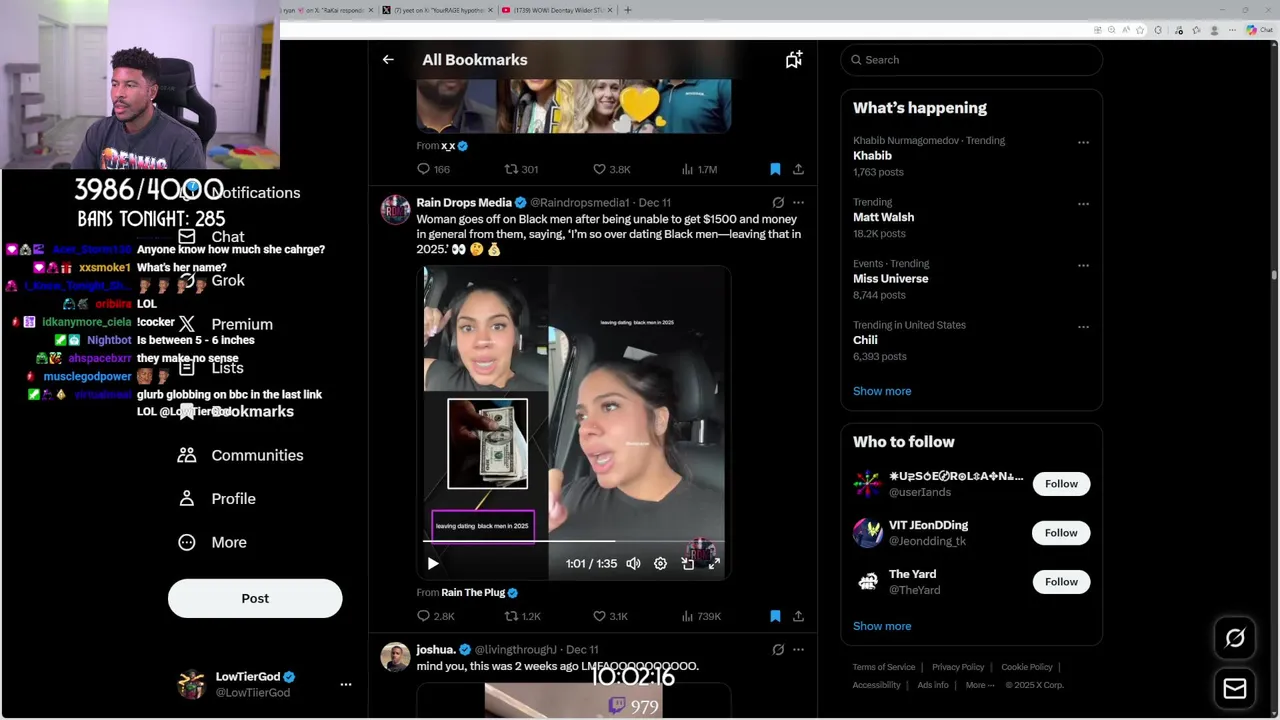
Task: Close the 'ryan on X' browser tab
Action: click(371, 10)
